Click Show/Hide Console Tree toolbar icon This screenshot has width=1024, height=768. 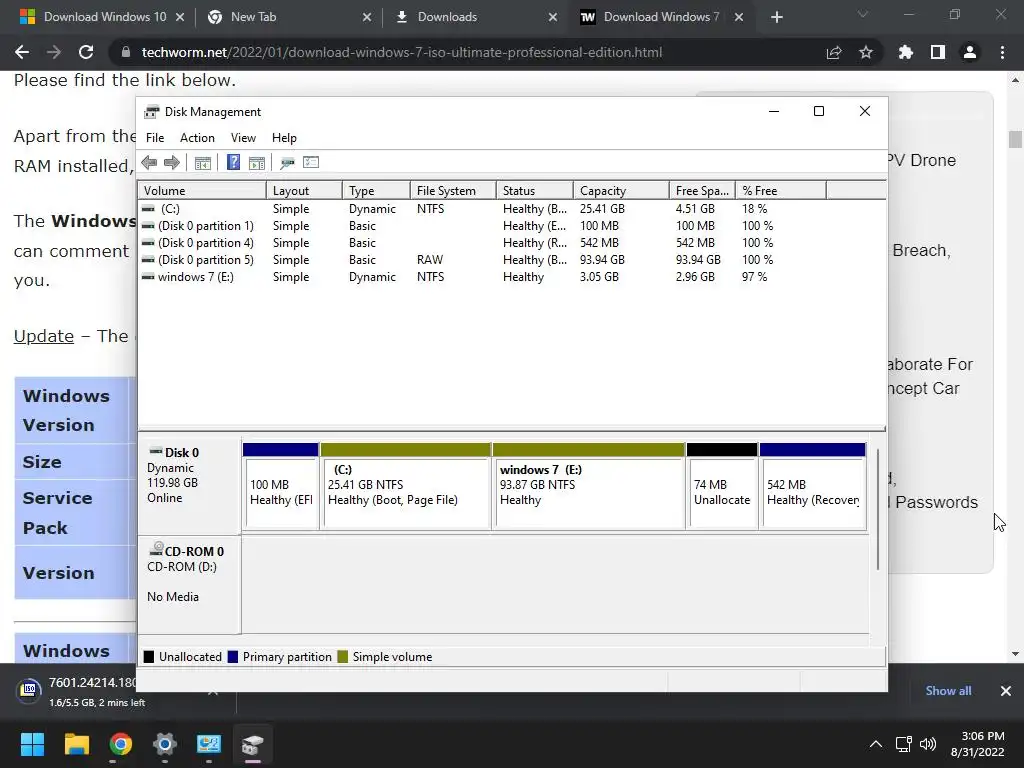point(202,163)
